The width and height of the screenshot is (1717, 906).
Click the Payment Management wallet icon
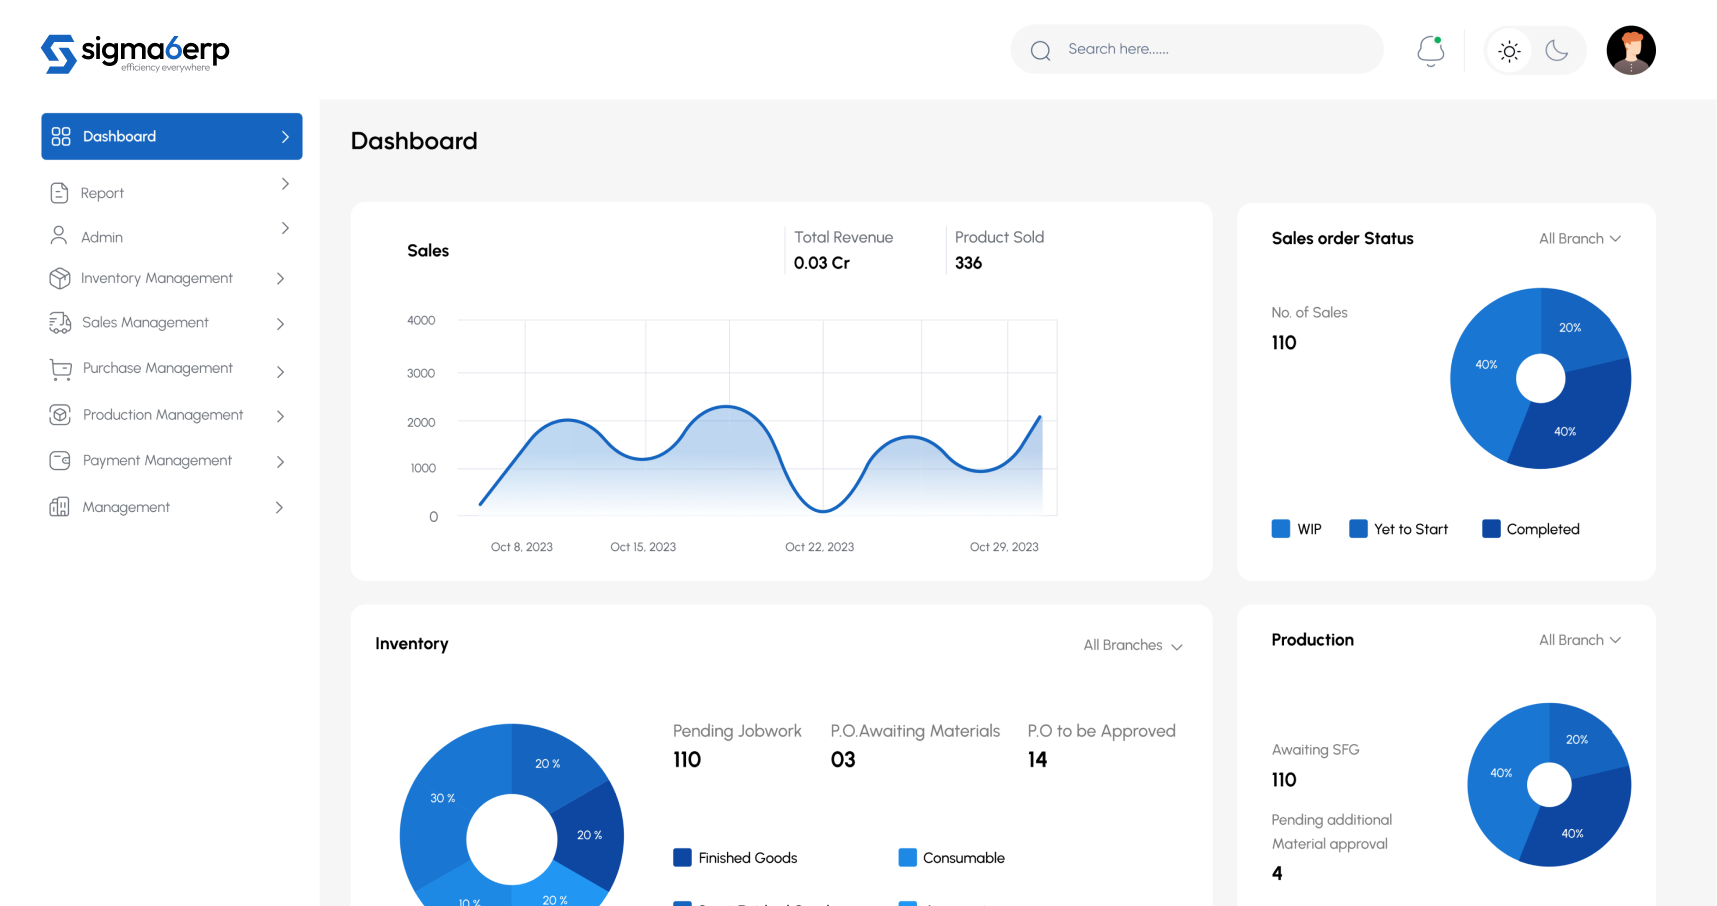click(x=60, y=460)
